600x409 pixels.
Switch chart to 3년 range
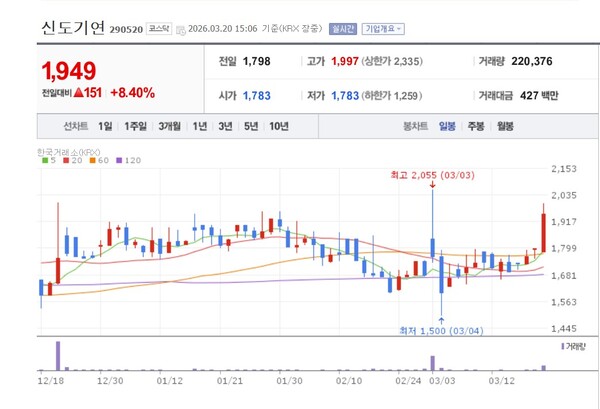pyautogui.click(x=226, y=126)
